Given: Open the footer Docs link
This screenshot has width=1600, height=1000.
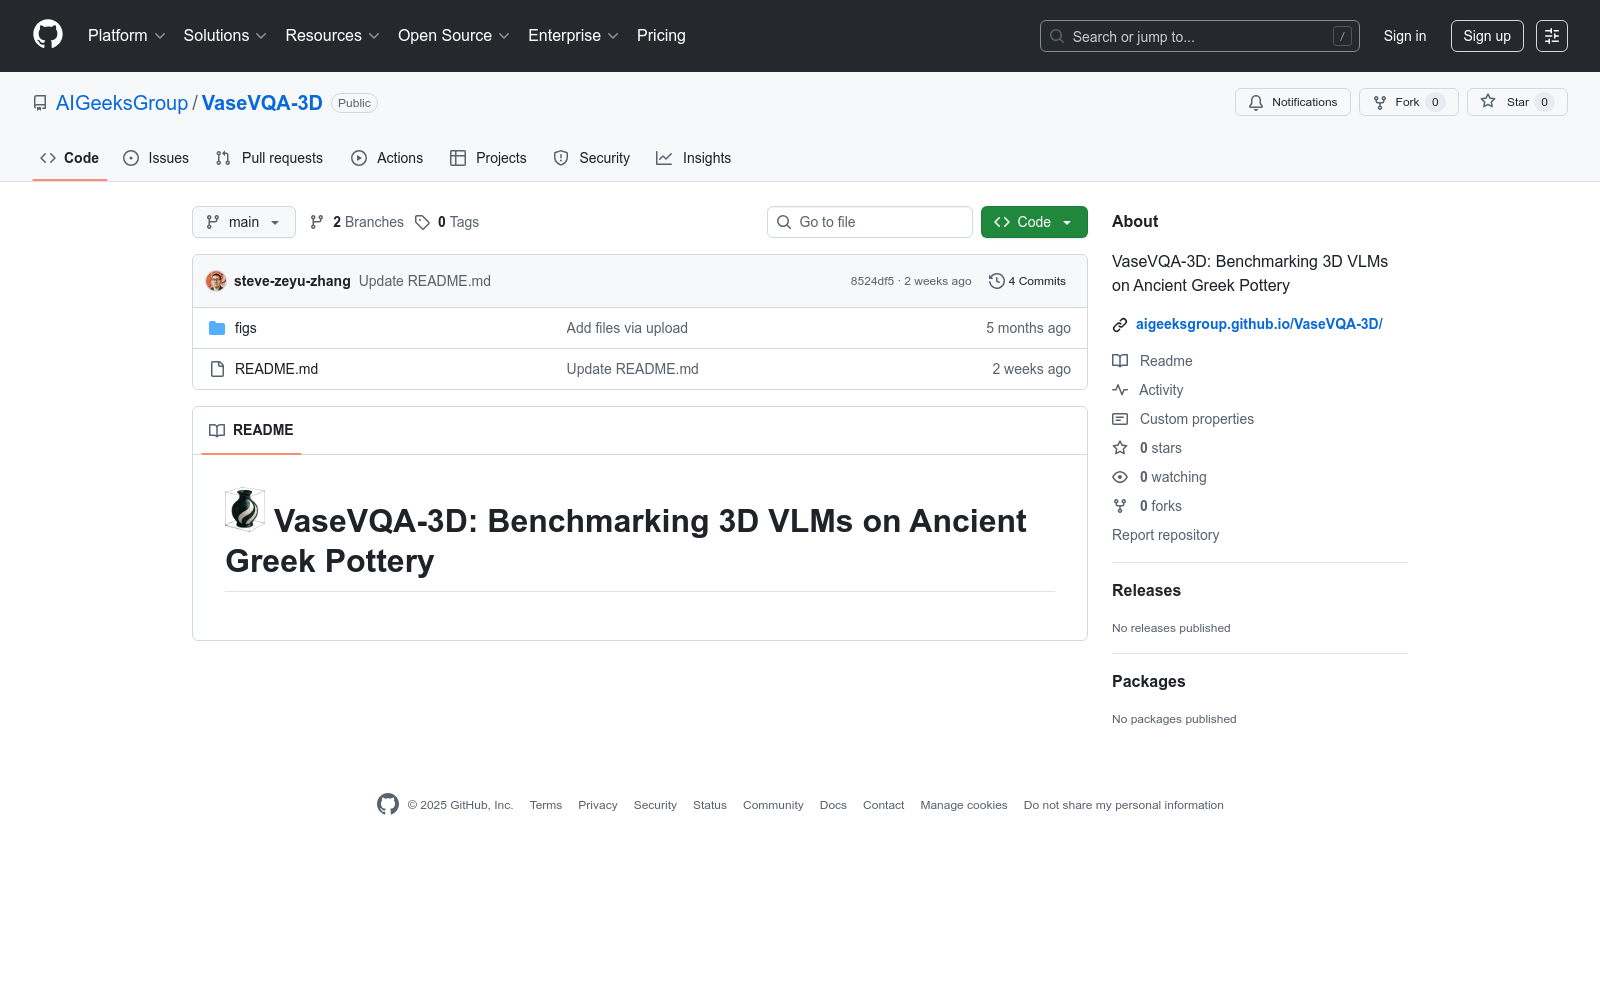Looking at the screenshot, I should pos(833,805).
